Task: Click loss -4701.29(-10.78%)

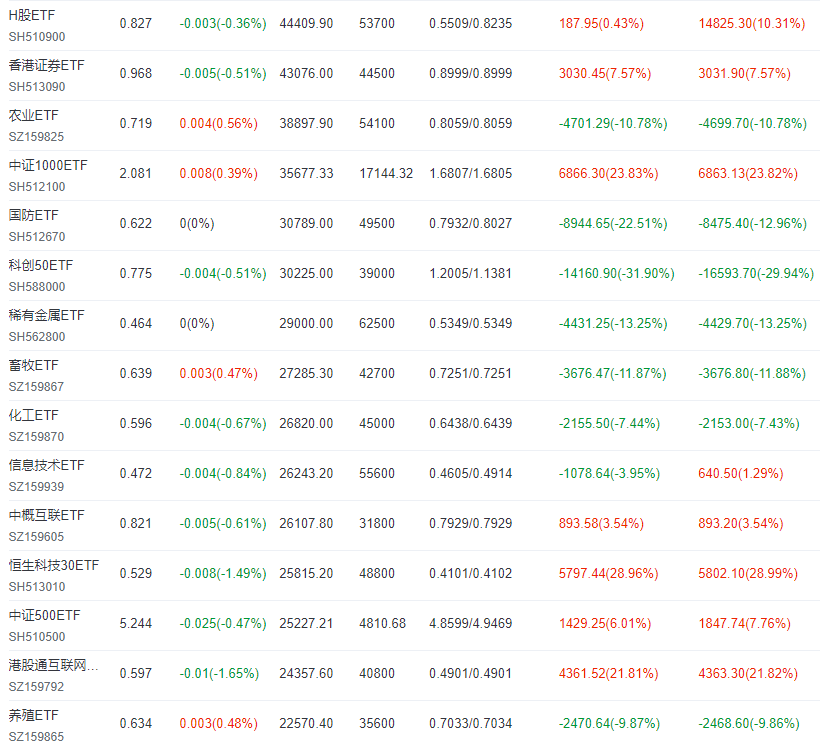Action: pyautogui.click(x=613, y=123)
